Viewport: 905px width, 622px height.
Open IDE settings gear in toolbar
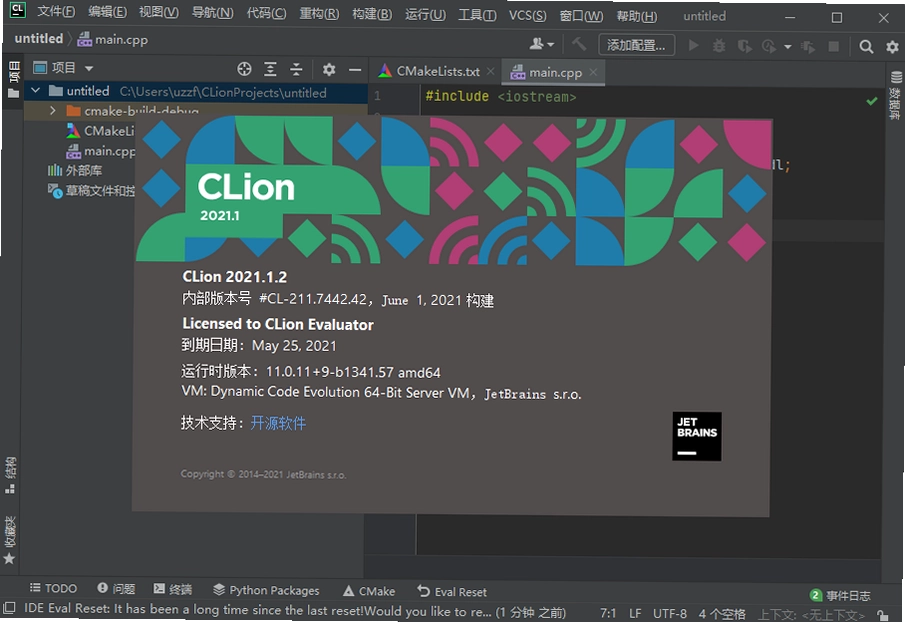coord(892,47)
